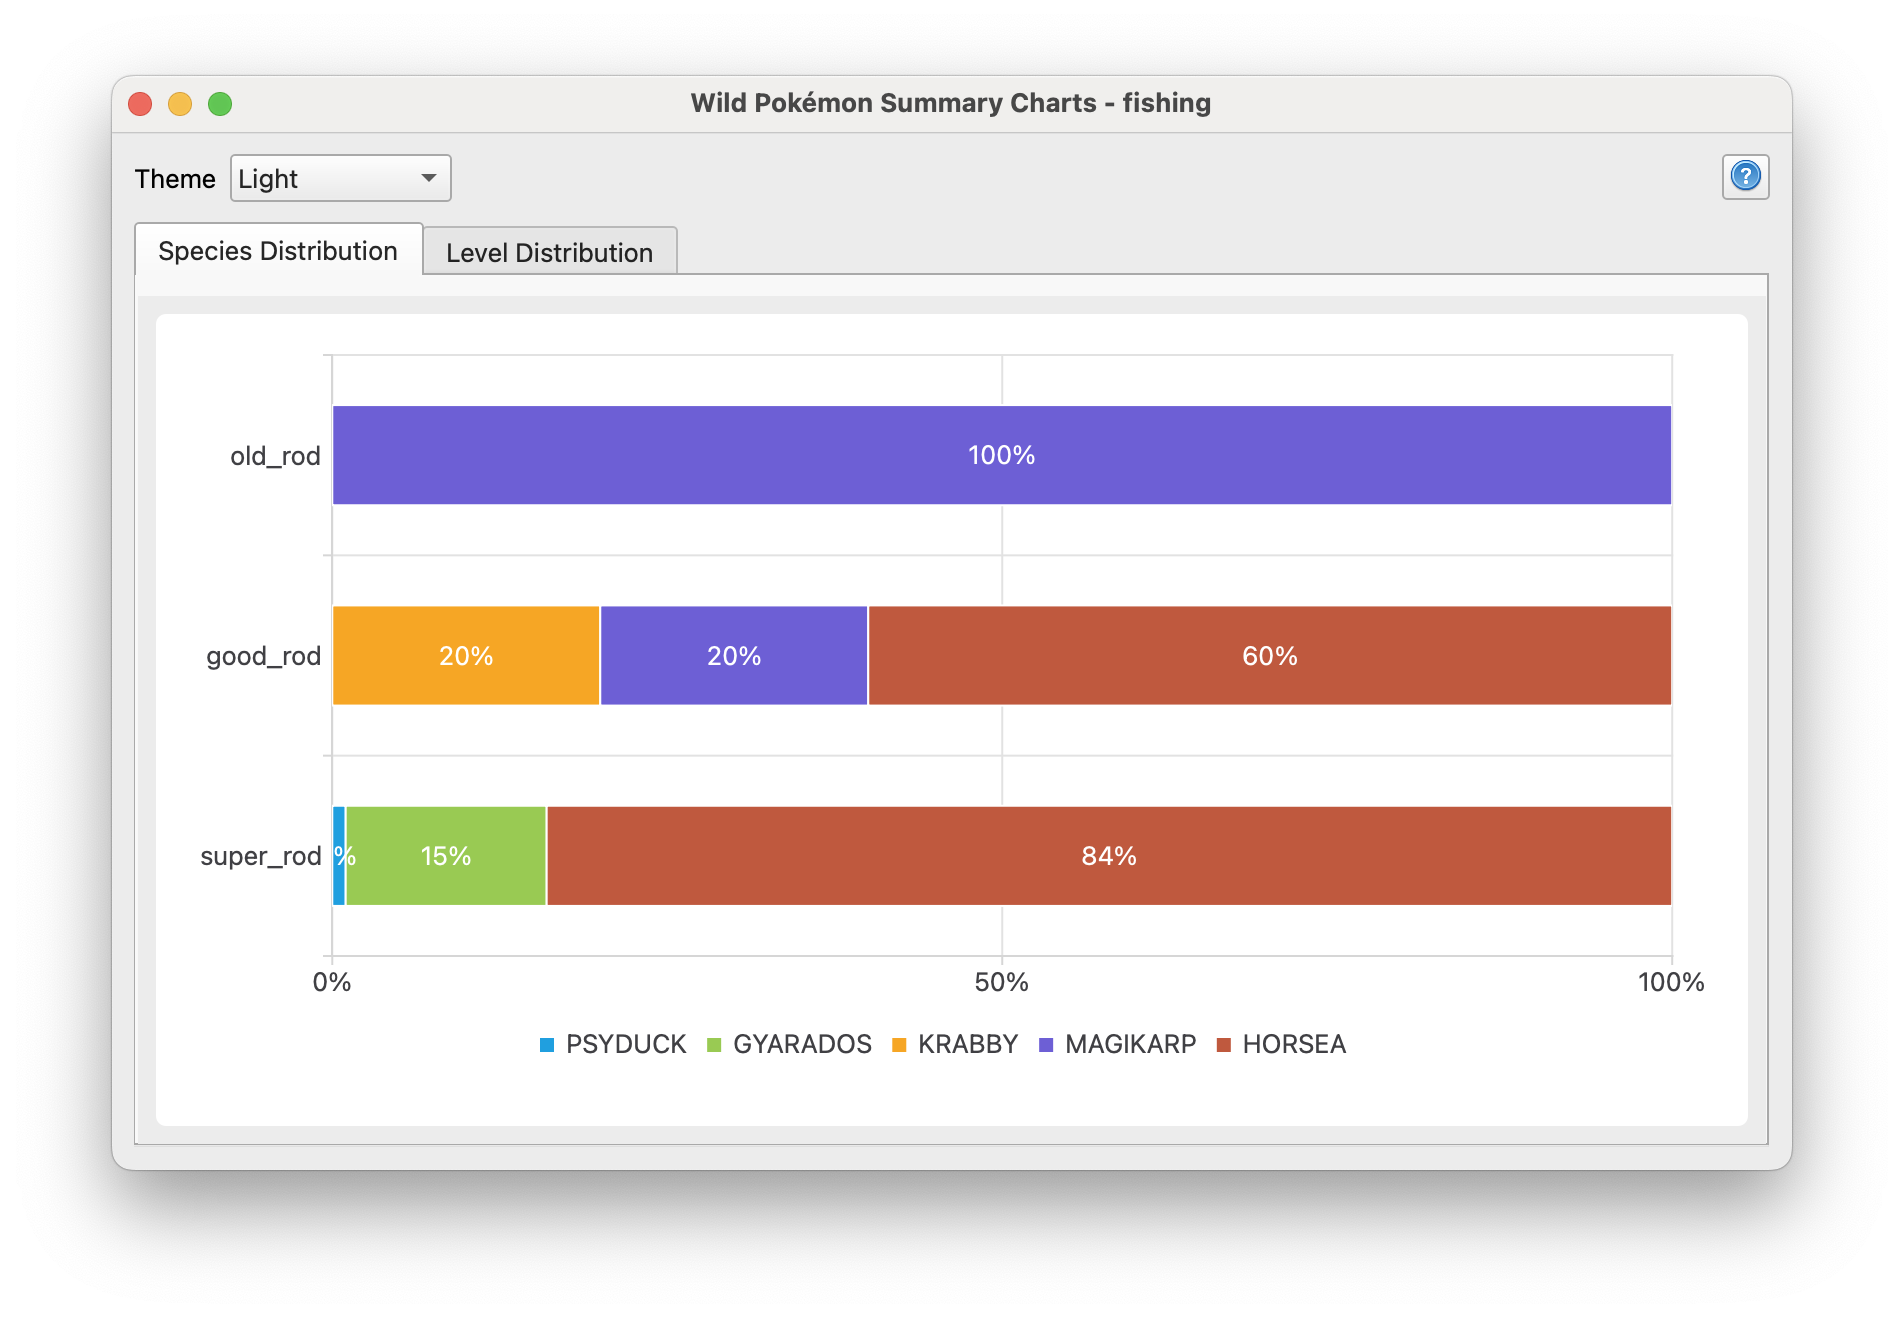Viewport: 1904px width, 1318px height.
Task: Click the good_rod 60% Horsea segment
Action: [x=1270, y=656]
